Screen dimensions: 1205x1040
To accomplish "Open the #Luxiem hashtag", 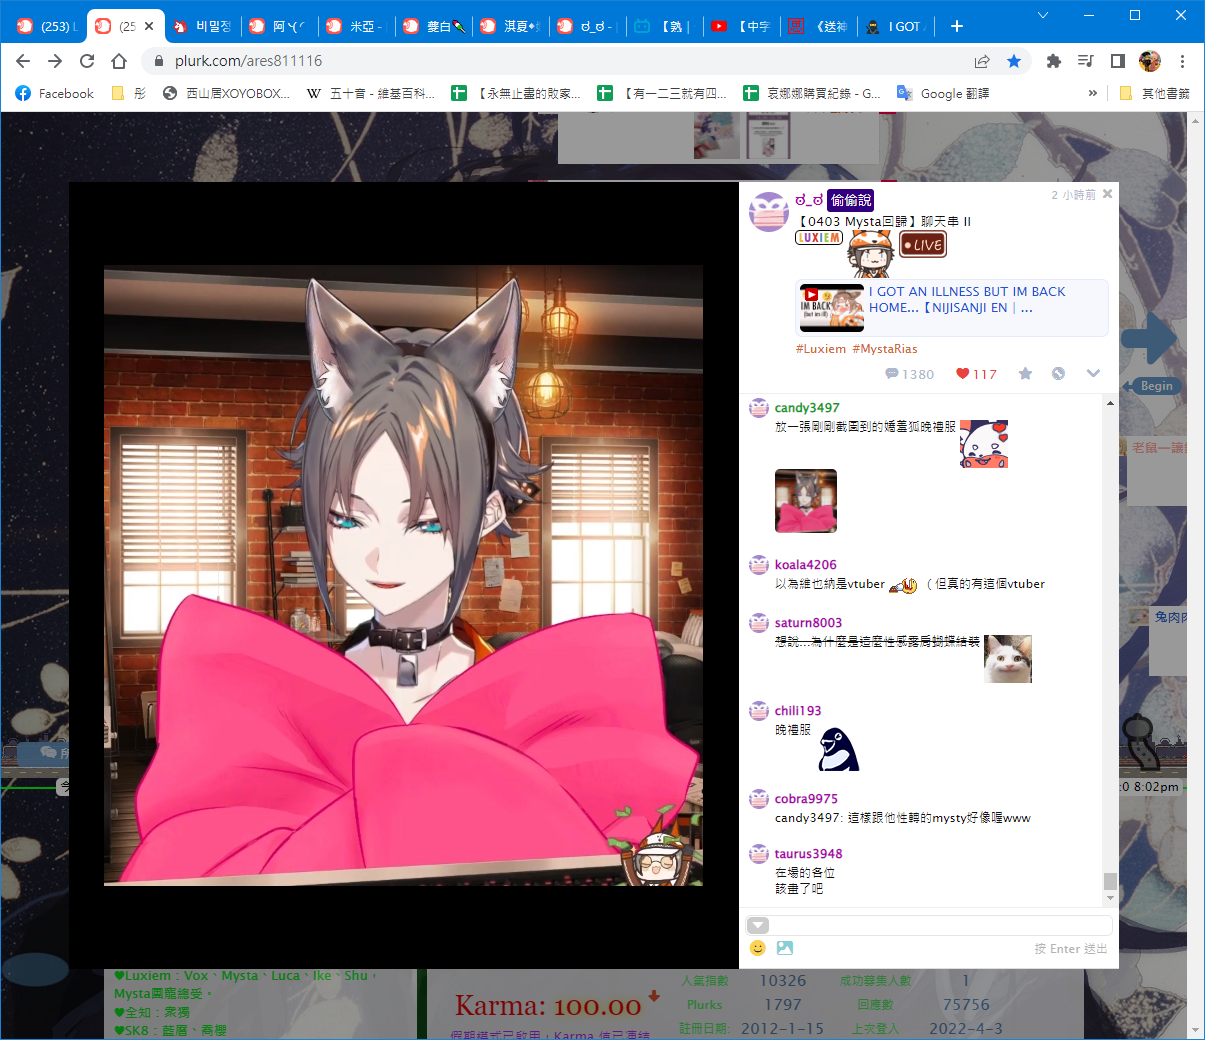I will tap(821, 349).
